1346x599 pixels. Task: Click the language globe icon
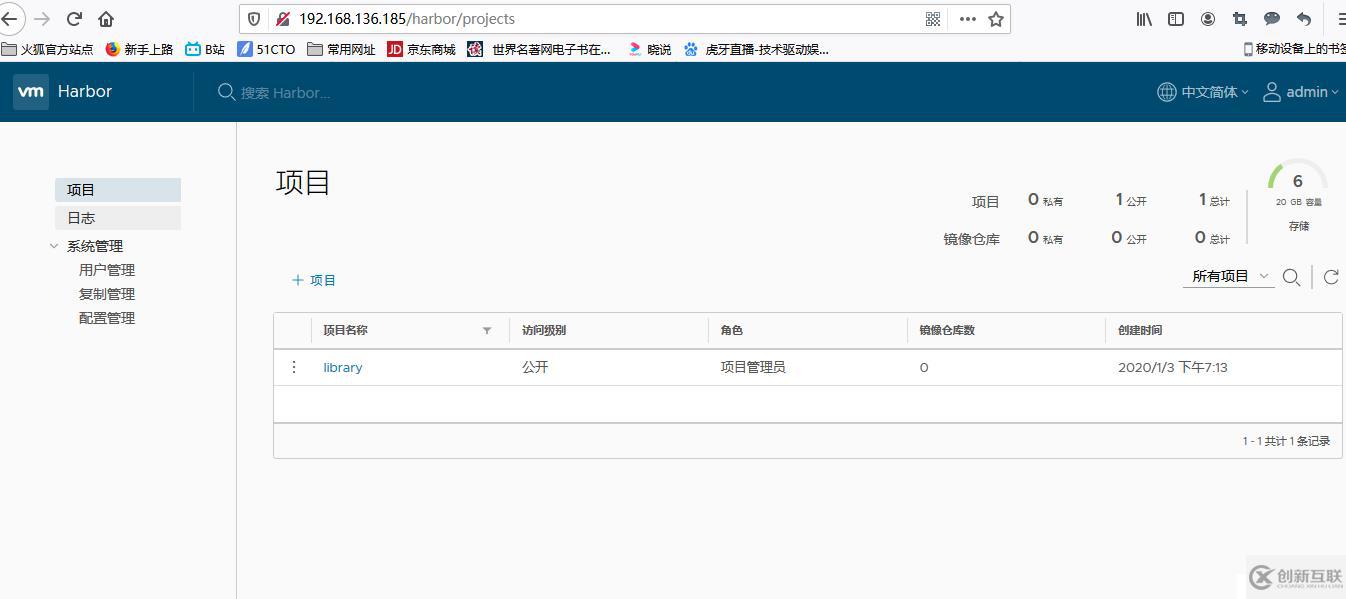[1166, 92]
